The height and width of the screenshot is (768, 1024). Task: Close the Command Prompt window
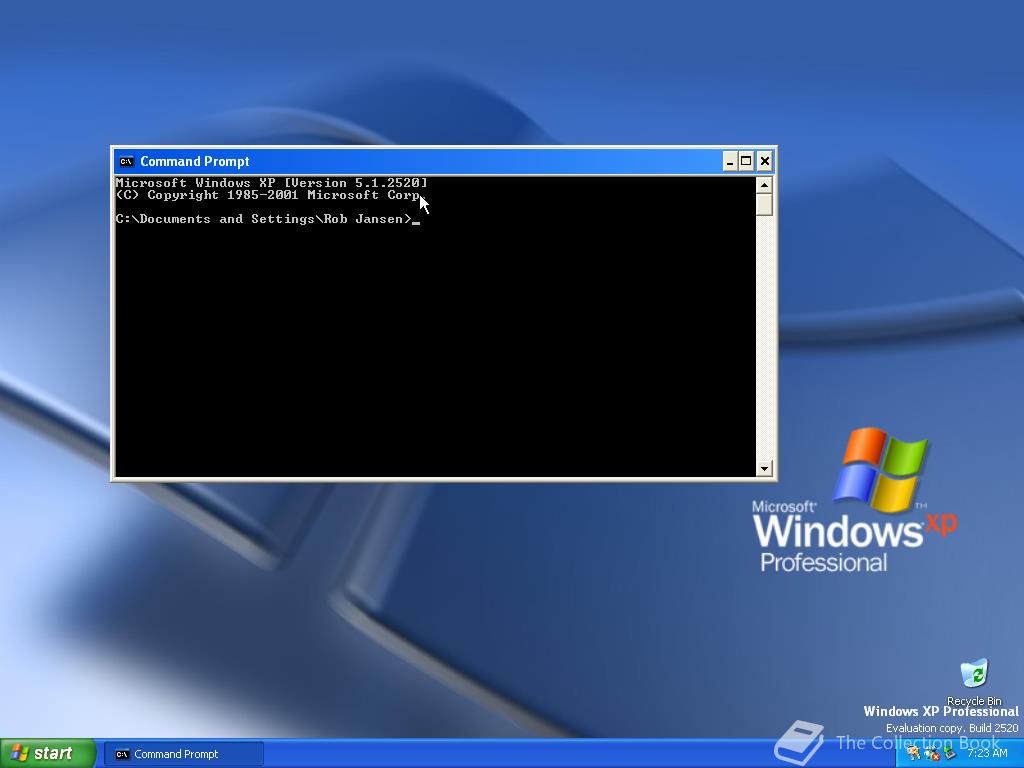[765, 161]
